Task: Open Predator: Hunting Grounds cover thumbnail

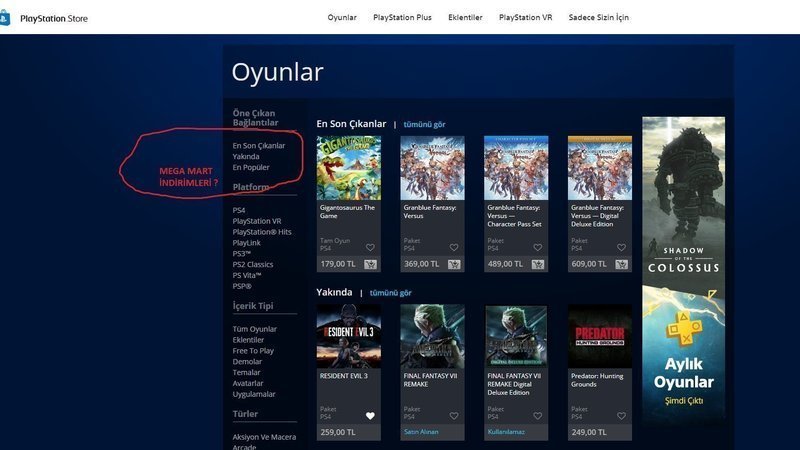Action: (599, 336)
